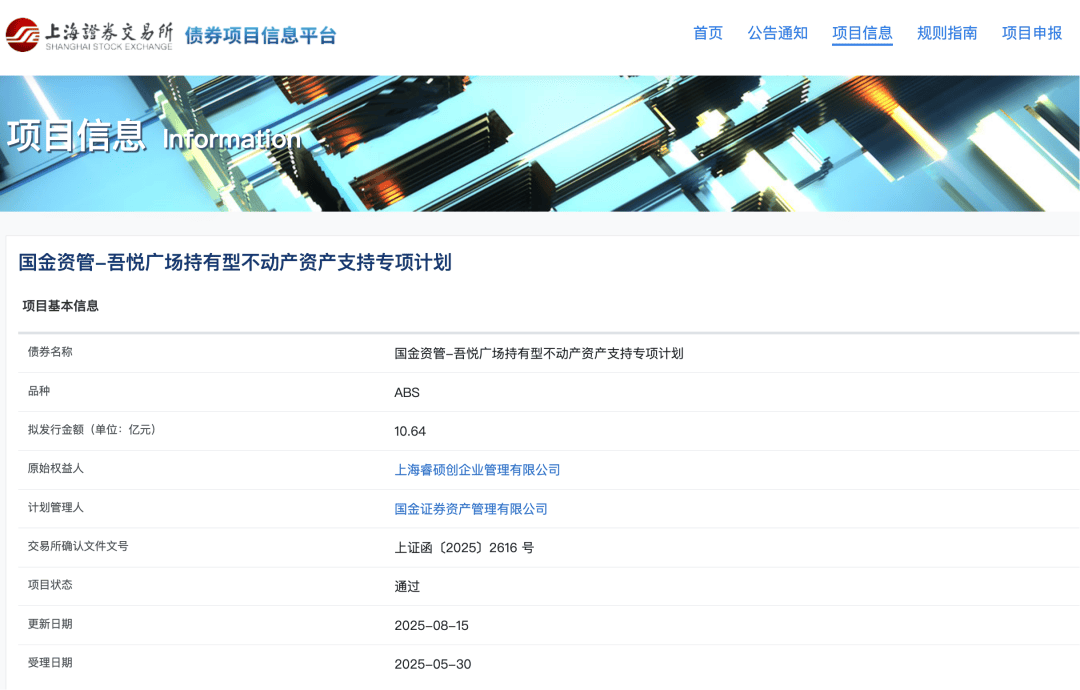Click the Shanghai Stock Exchange logo
The height and width of the screenshot is (690, 1080).
(x=90, y=35)
